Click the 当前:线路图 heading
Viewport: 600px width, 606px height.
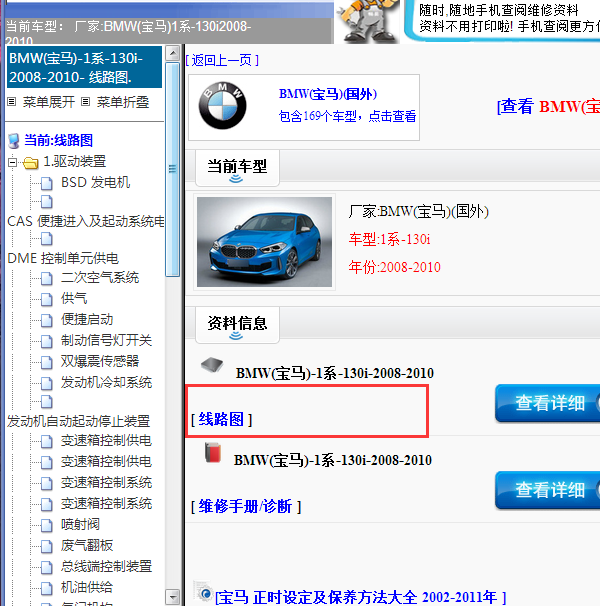click(x=59, y=140)
